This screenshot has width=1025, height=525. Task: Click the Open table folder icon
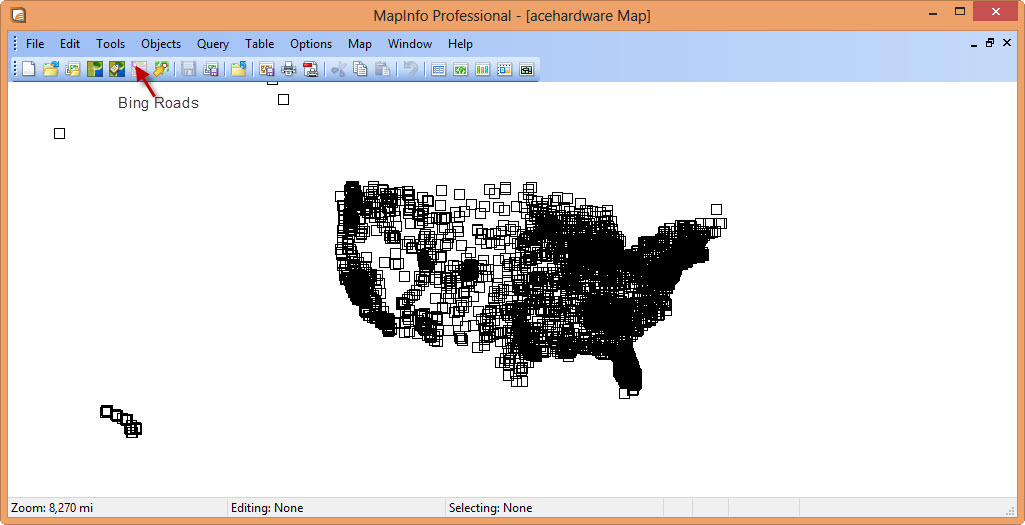pos(51,69)
